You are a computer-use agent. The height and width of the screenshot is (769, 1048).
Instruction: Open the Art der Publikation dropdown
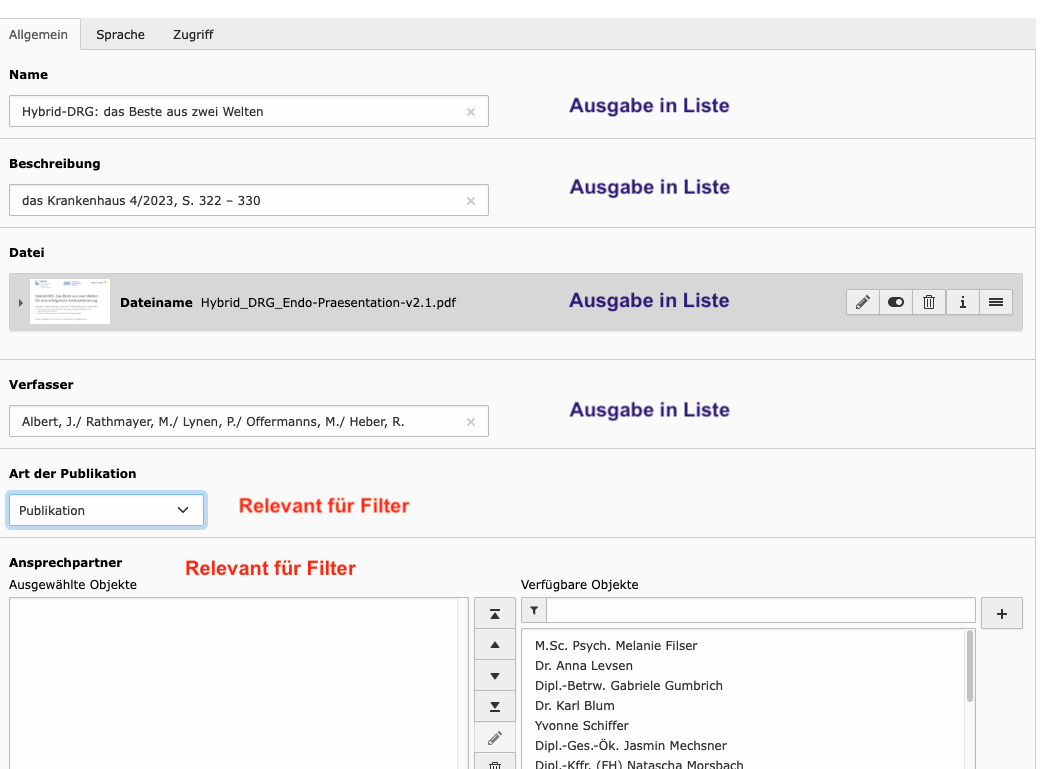click(x=106, y=510)
